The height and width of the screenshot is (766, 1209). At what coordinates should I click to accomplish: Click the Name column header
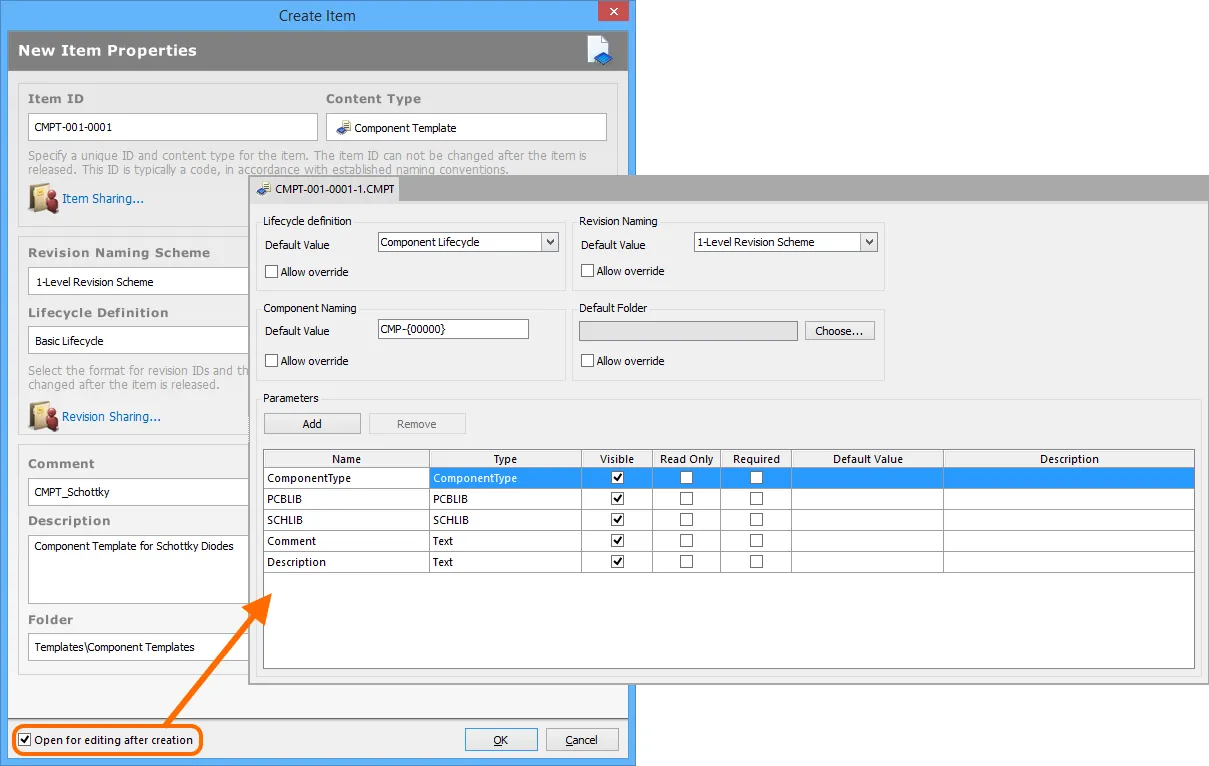(346, 459)
